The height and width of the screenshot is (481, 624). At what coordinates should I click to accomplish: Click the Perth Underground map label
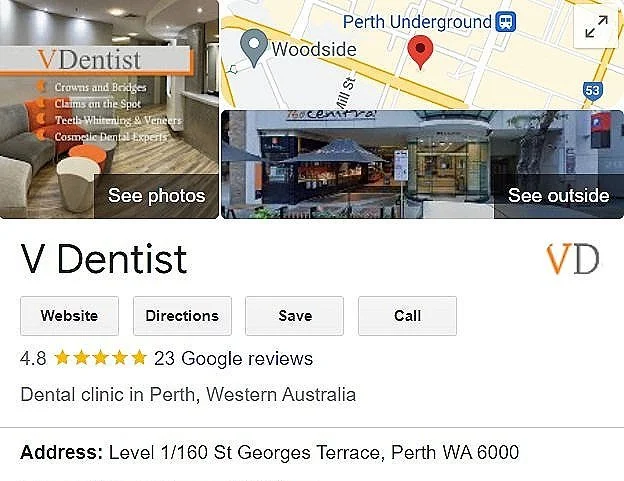[x=417, y=22]
